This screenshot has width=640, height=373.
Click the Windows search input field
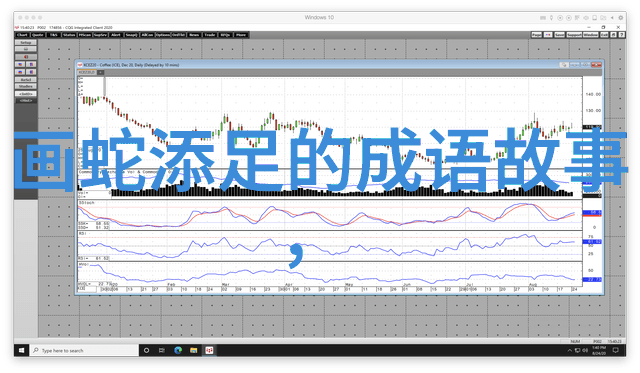tap(84, 351)
